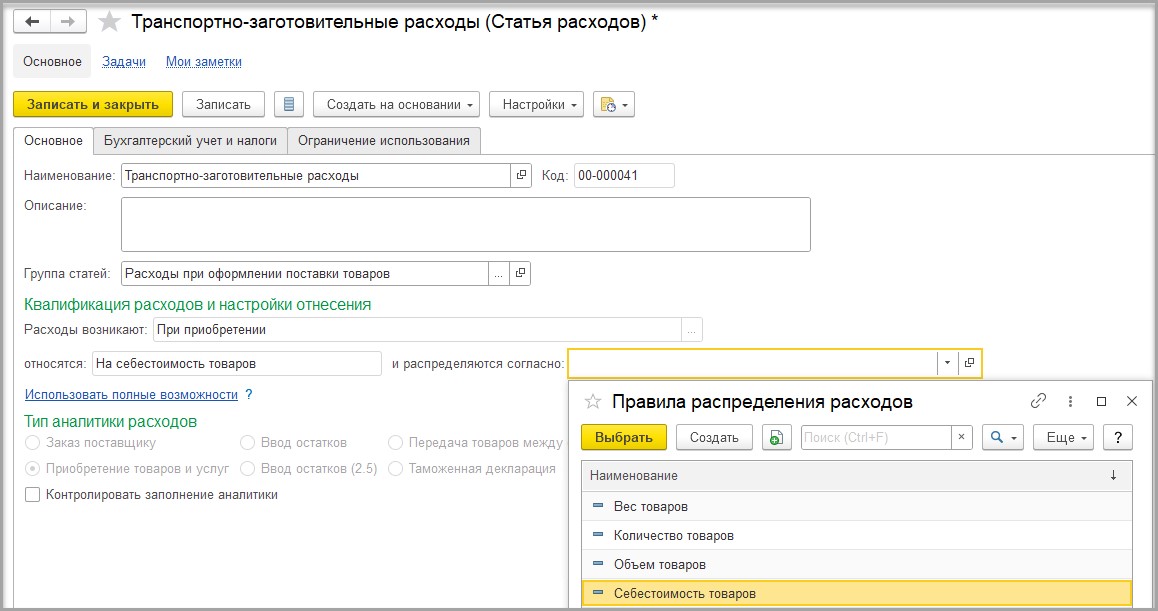
Task: Expand the Создать на основании dropdown
Action: click(x=397, y=104)
